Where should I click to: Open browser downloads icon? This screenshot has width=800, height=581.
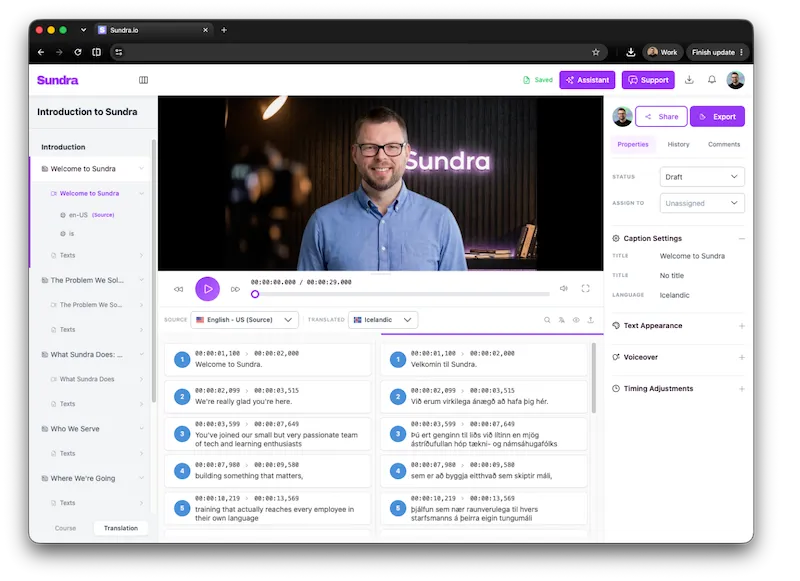631,52
